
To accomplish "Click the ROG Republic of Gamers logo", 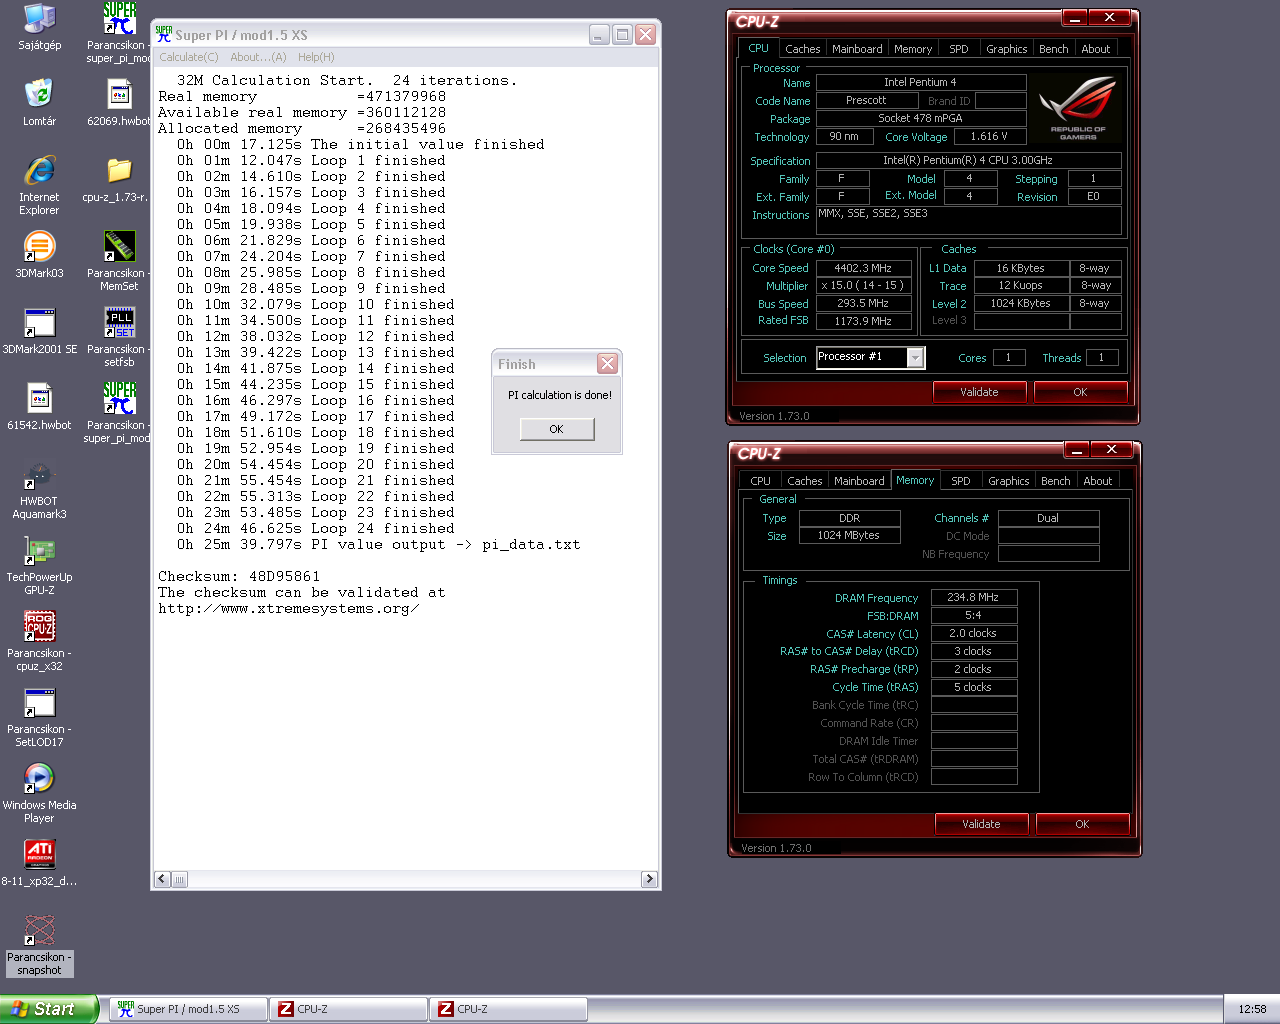I will tap(1078, 107).
